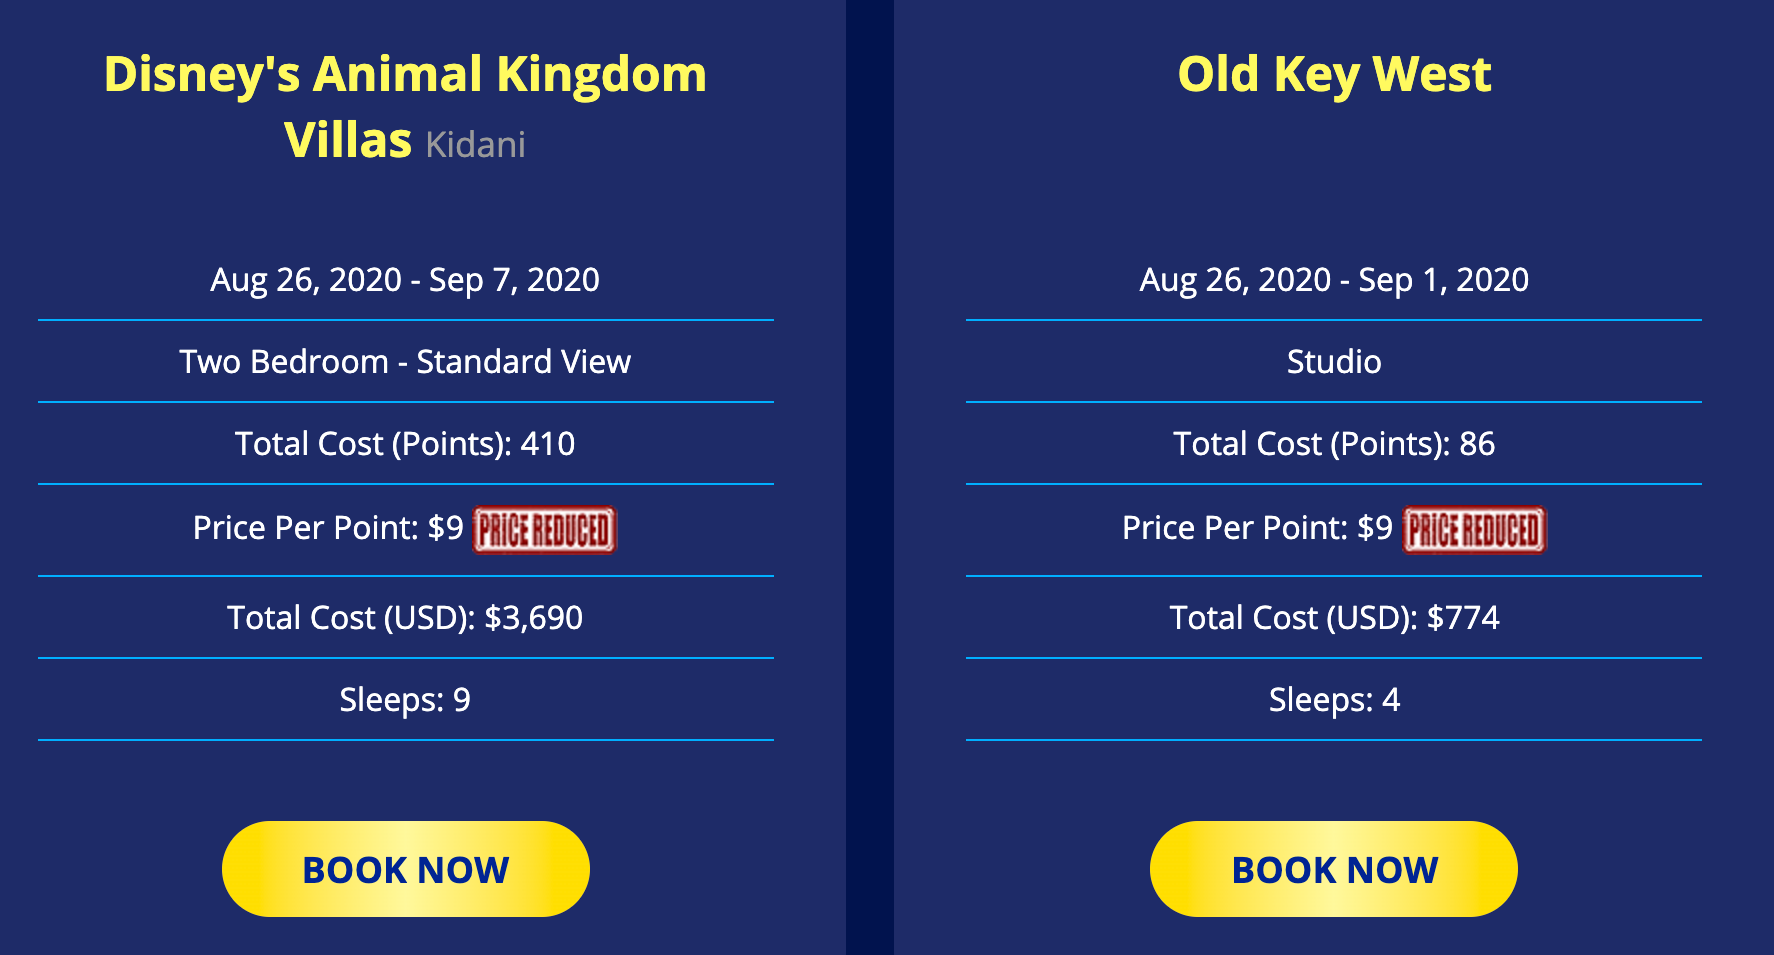Click the gray Kidani subtitle label
The height and width of the screenshot is (955, 1774).
[x=475, y=145]
